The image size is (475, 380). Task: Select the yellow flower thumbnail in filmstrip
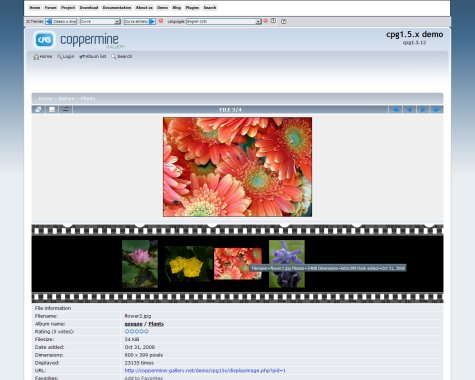coord(189,264)
